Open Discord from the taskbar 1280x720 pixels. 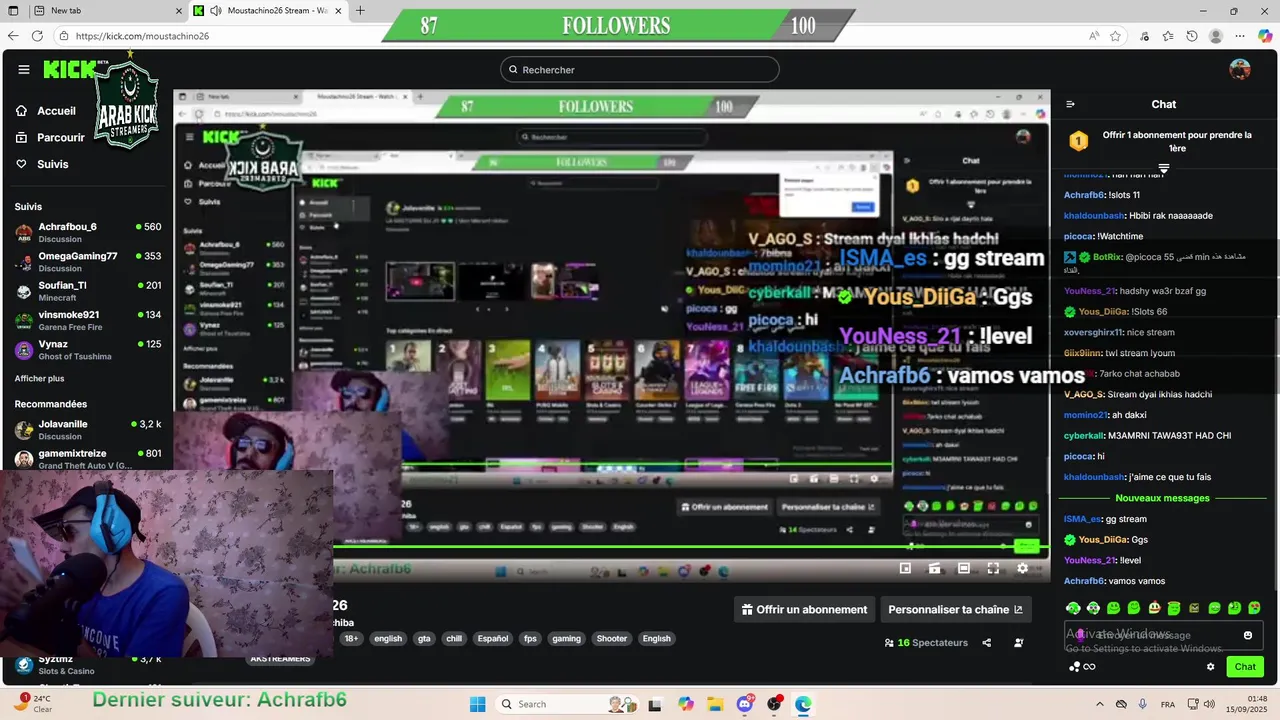[x=745, y=704]
